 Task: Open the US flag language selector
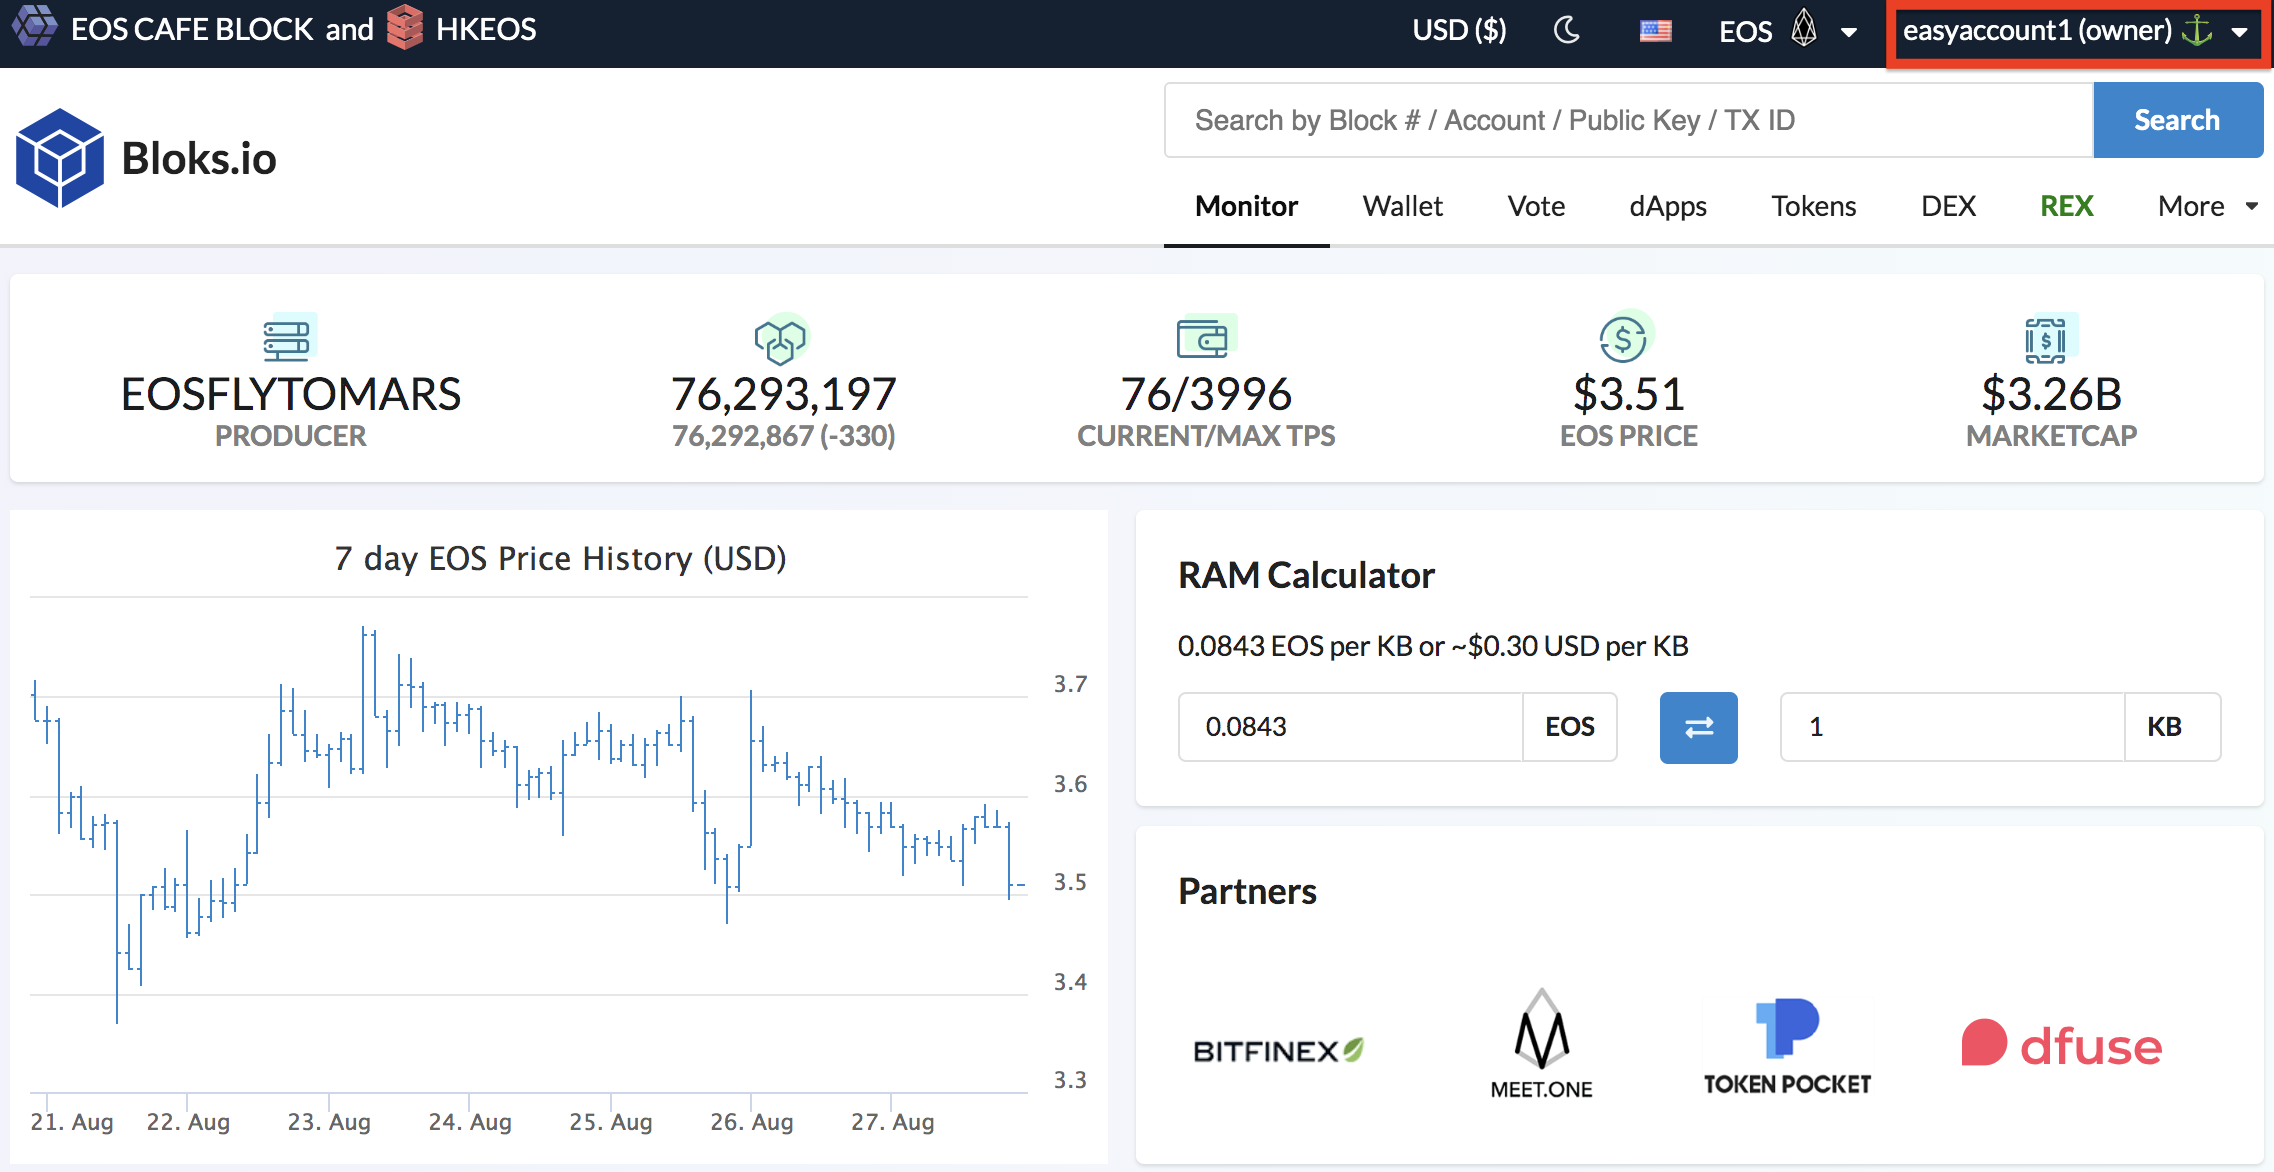1655,31
